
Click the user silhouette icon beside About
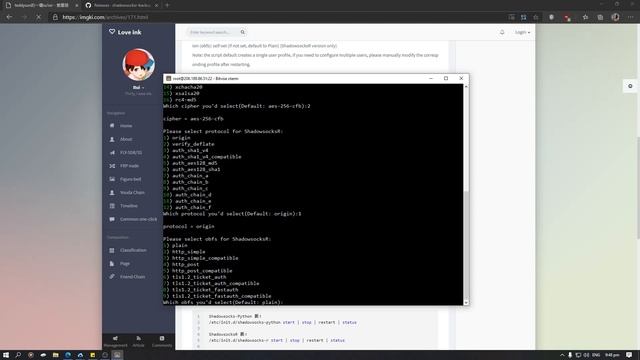click(x=112, y=139)
